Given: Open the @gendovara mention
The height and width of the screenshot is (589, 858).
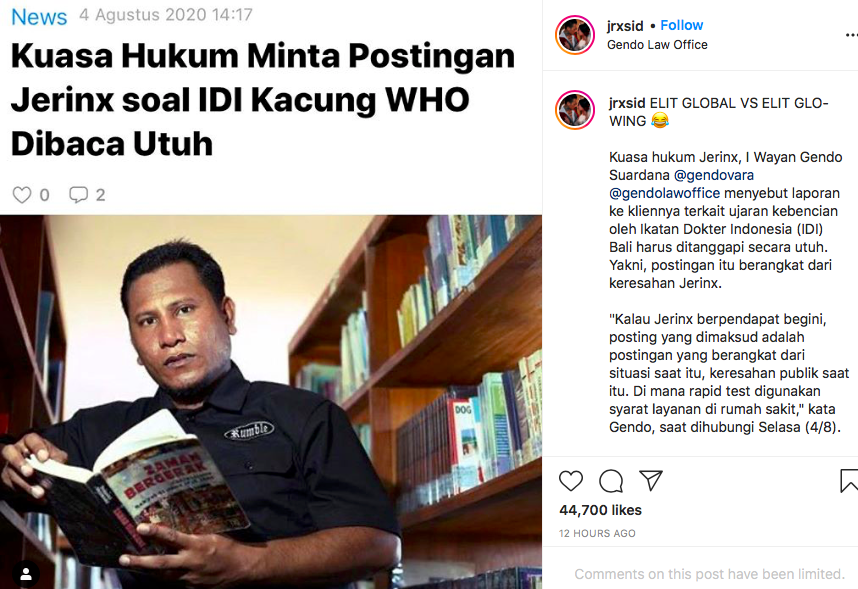Looking at the screenshot, I should [x=714, y=175].
